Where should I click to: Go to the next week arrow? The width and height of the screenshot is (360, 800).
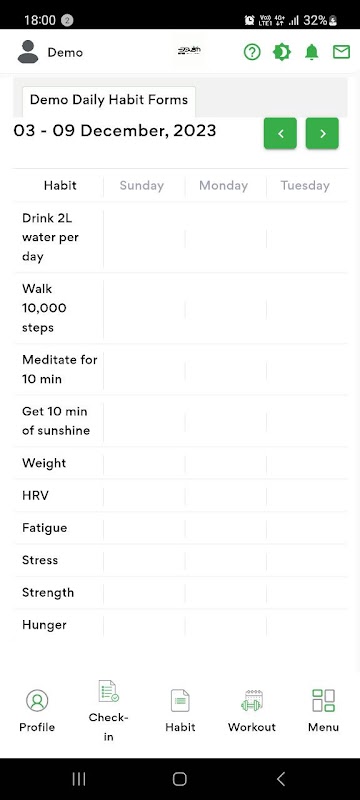click(322, 133)
